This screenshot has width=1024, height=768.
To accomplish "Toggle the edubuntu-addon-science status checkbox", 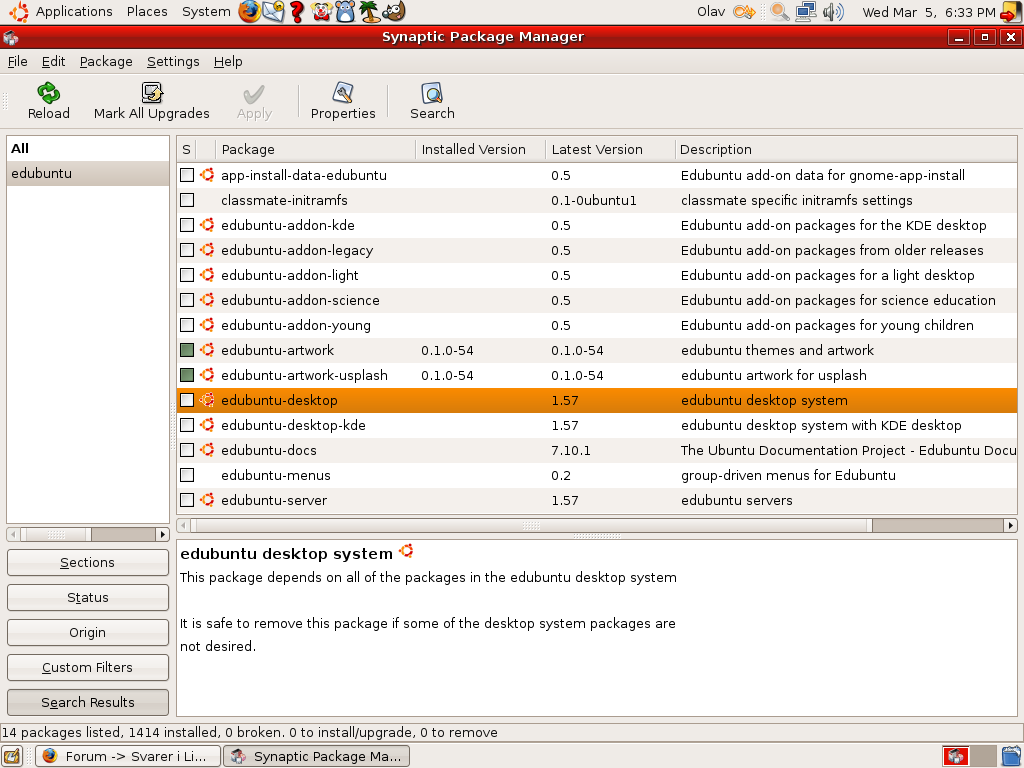I will click(x=187, y=300).
